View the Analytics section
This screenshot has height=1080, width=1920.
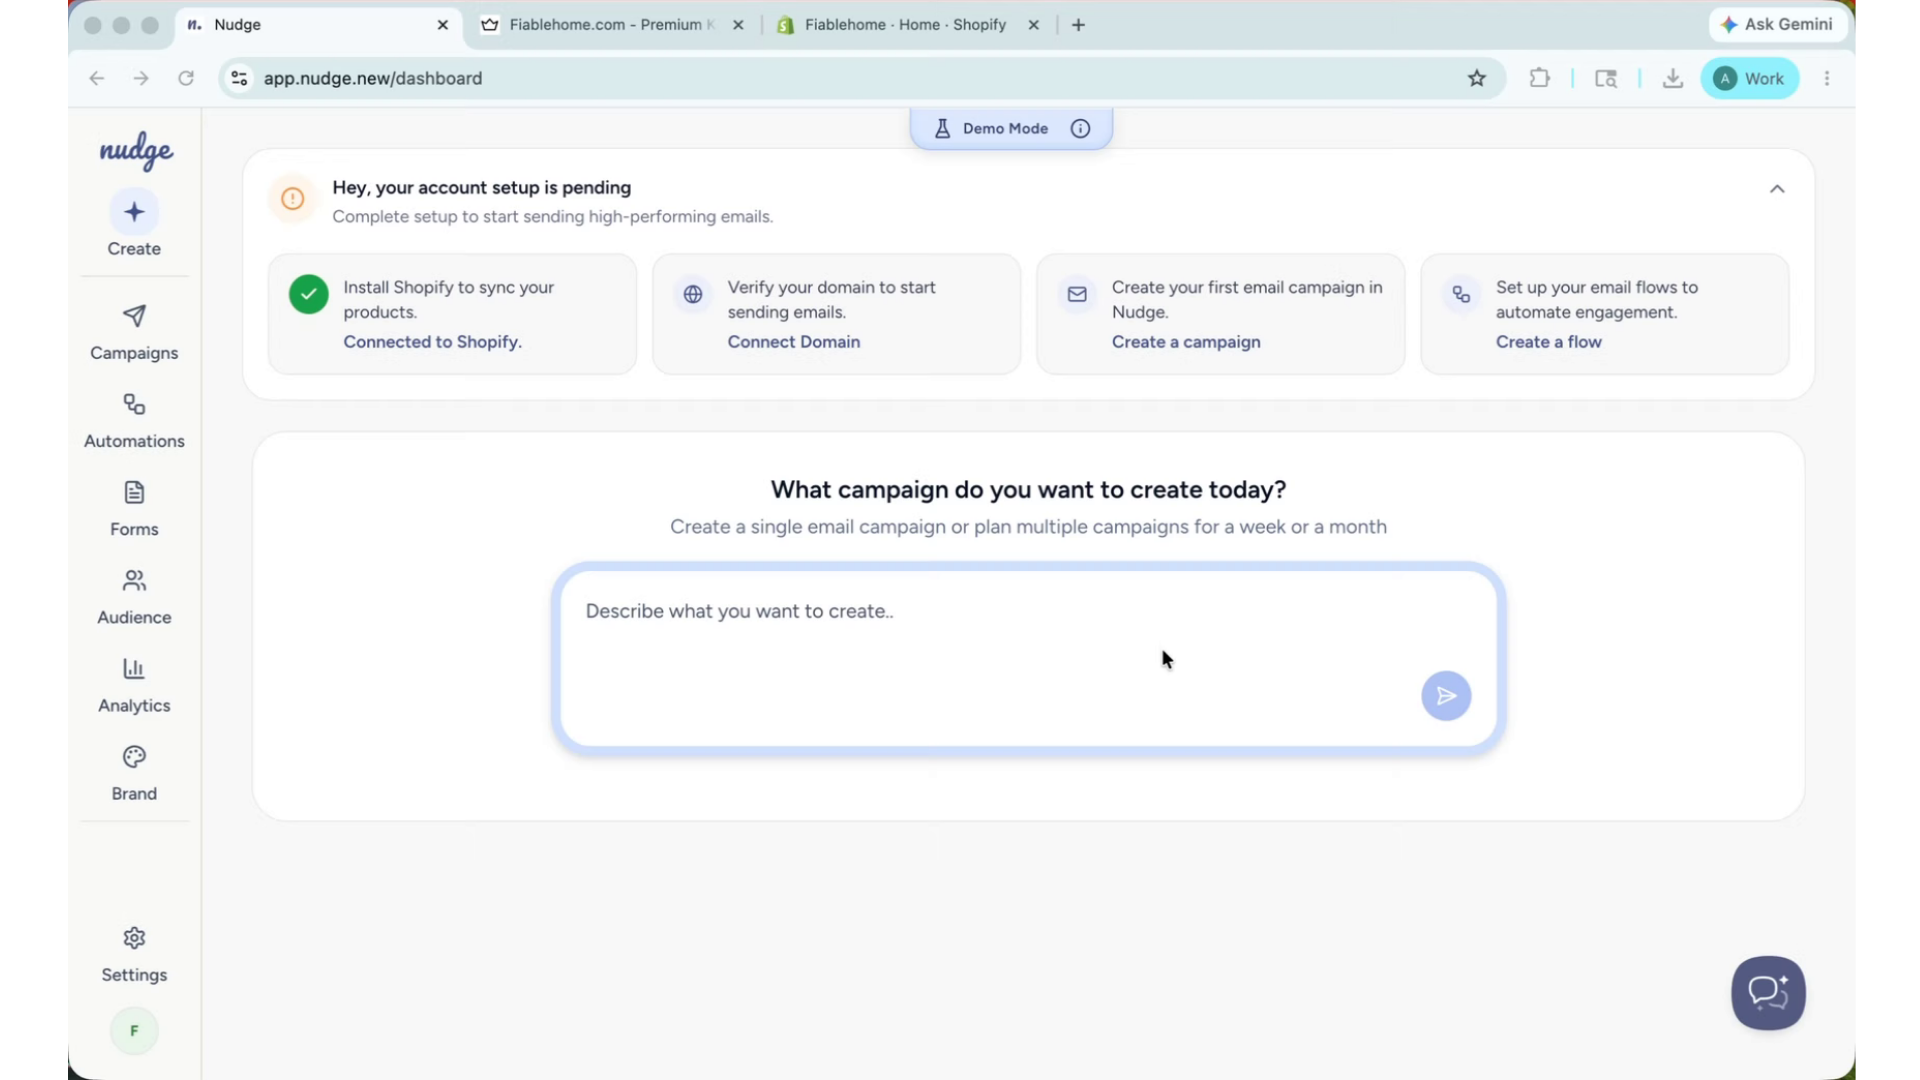click(x=134, y=684)
